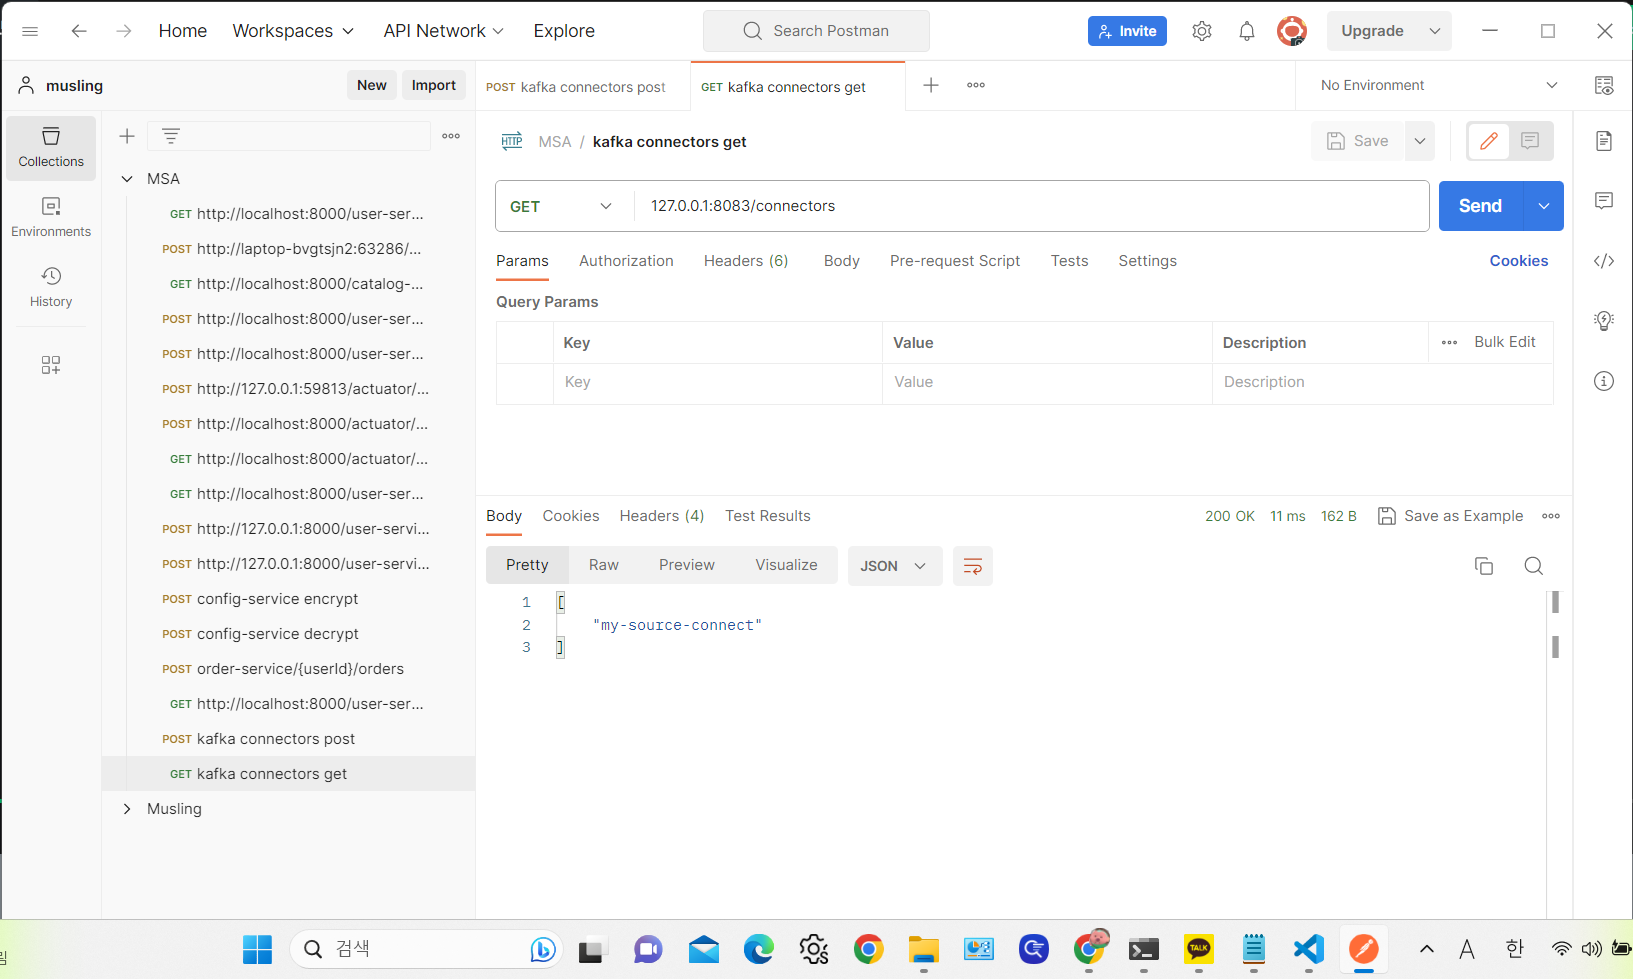Open Collections in the sidebar
This screenshot has width=1633, height=979.
click(51, 147)
